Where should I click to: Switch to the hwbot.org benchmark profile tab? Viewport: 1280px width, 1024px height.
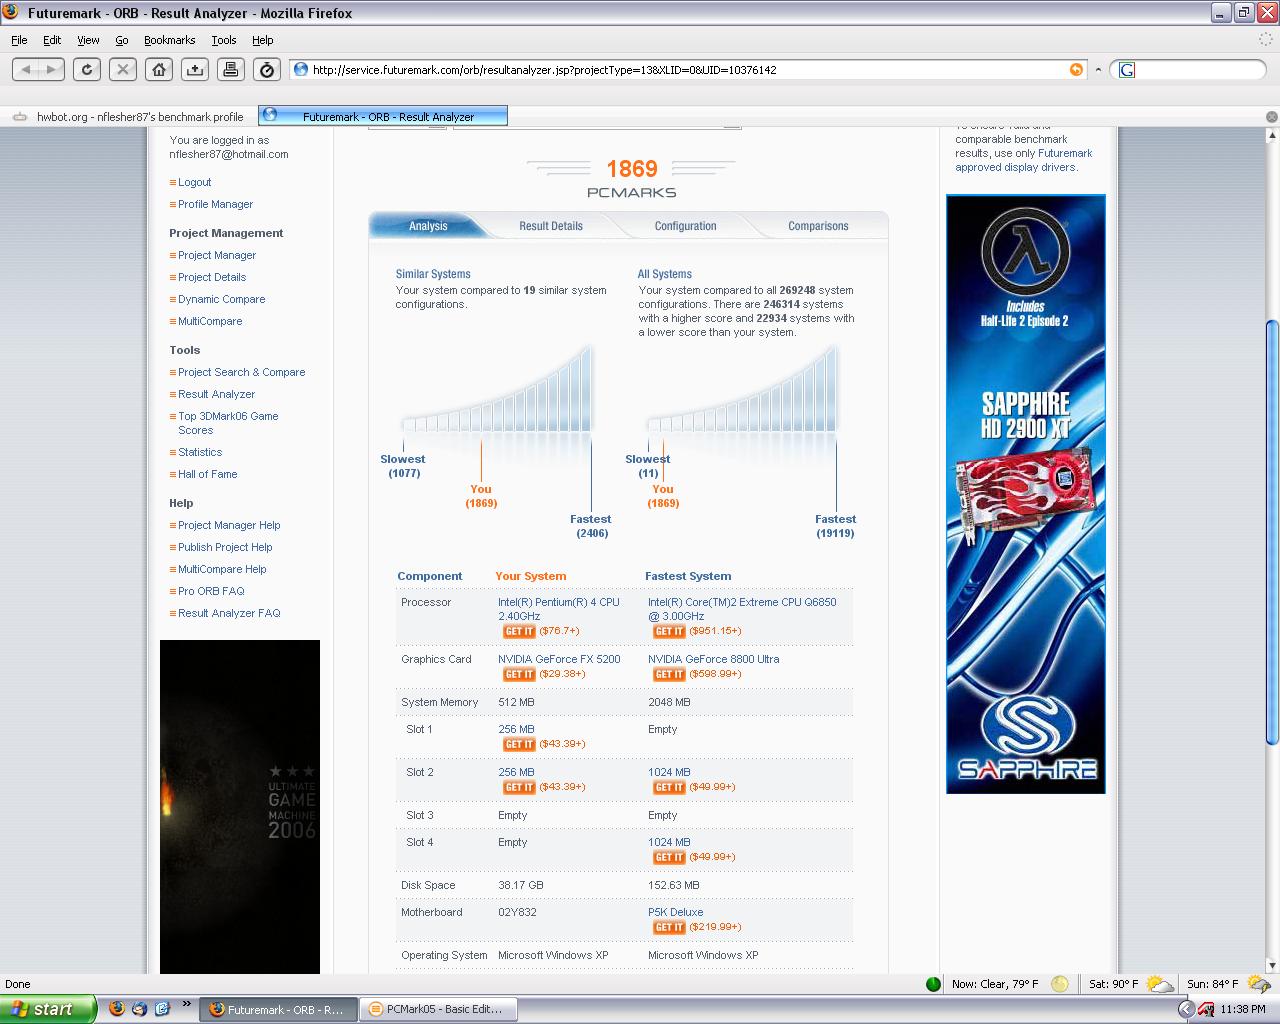coord(129,117)
